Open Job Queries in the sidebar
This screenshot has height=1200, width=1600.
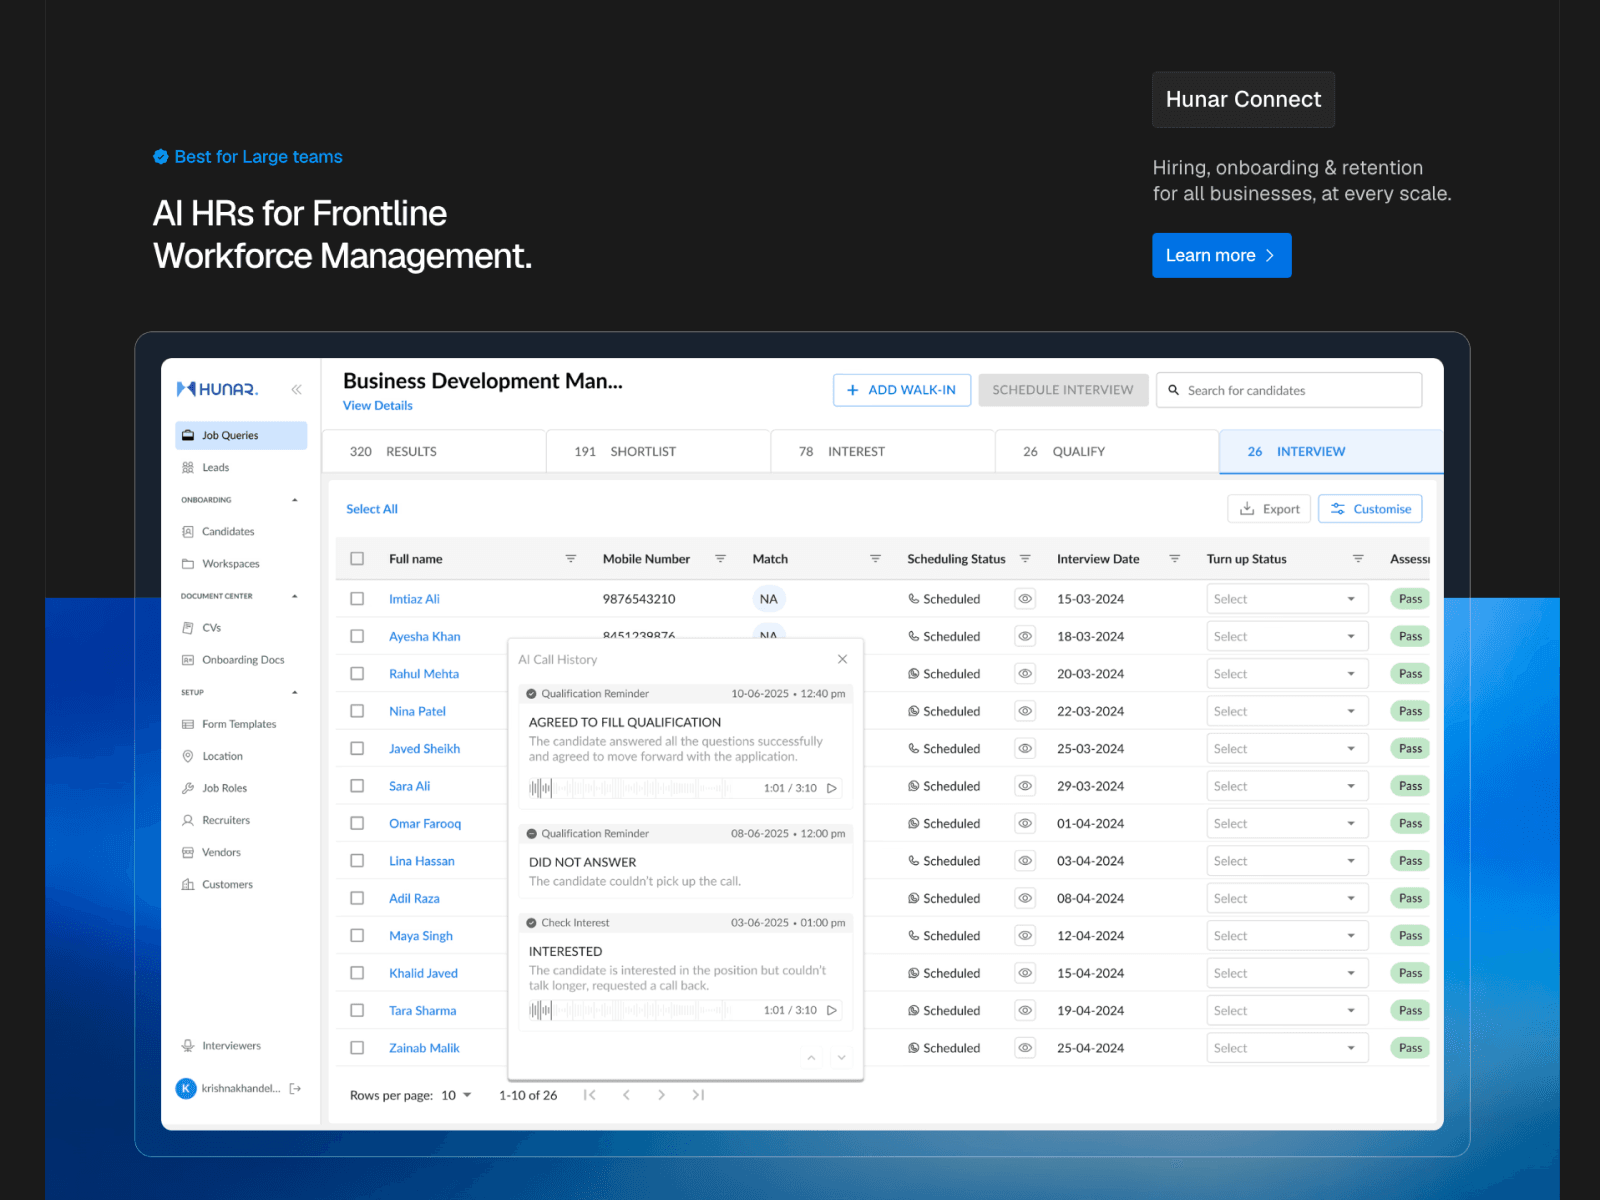click(x=241, y=435)
